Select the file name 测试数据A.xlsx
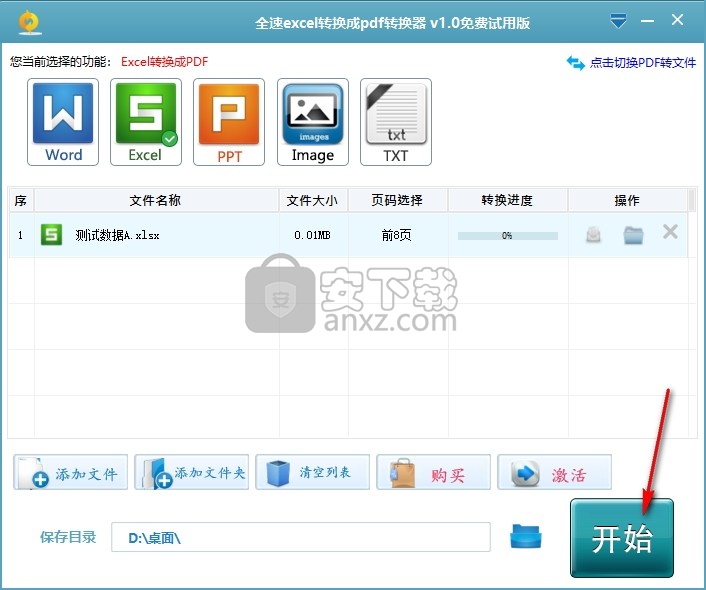The height and width of the screenshot is (590, 706). point(117,235)
